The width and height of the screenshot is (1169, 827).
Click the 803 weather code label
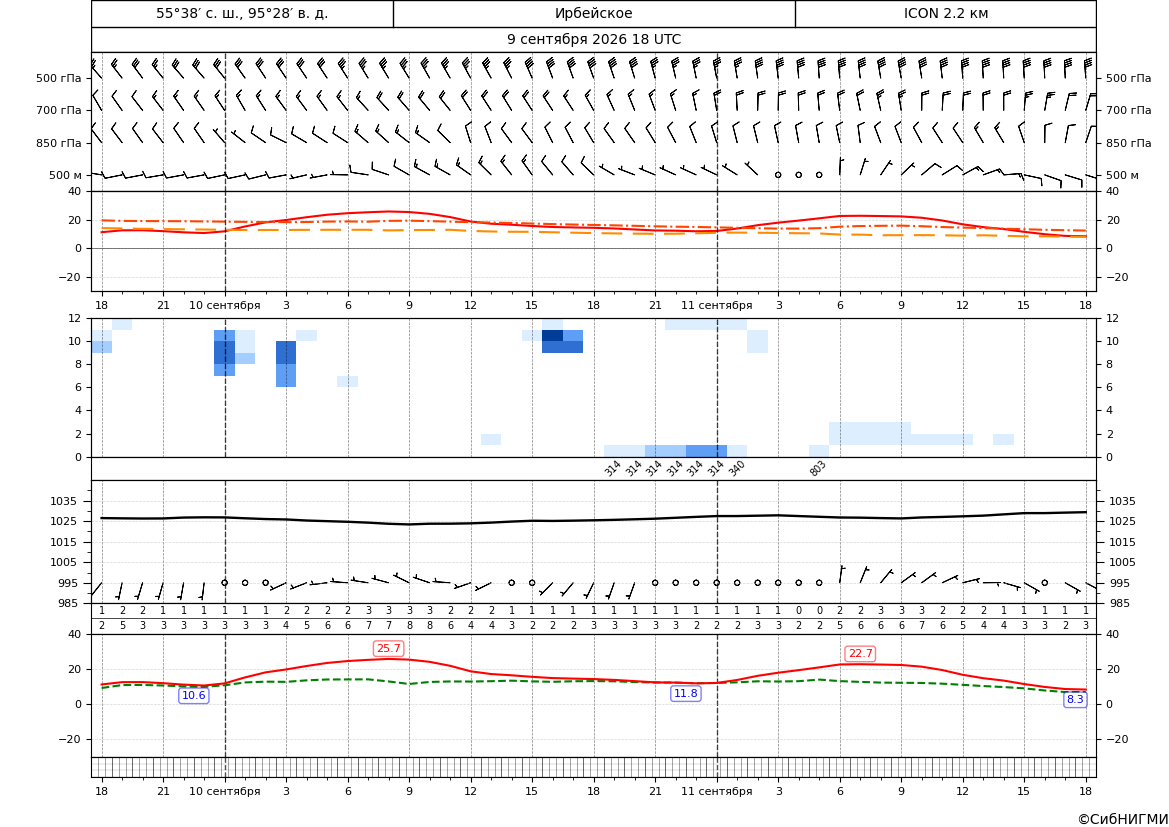point(817,468)
